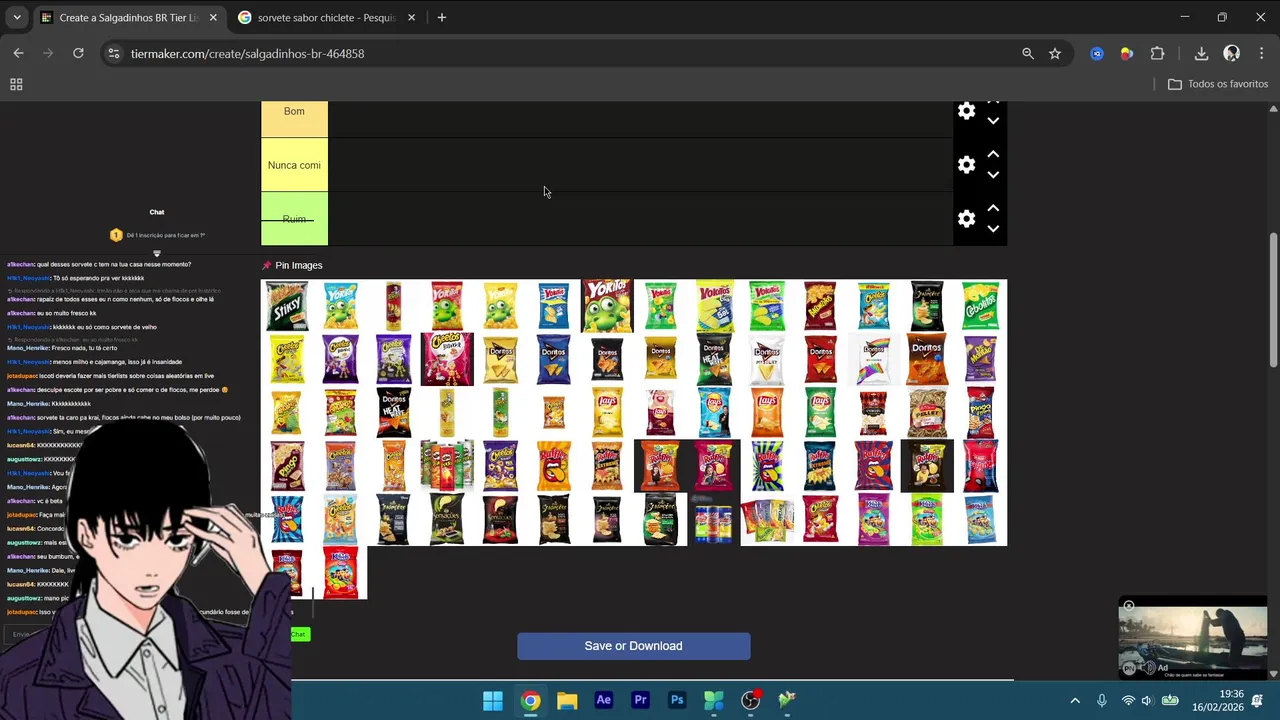This screenshot has height=720, width=1280.
Task: Pick the Pellet snack bag image
Action: point(927,412)
